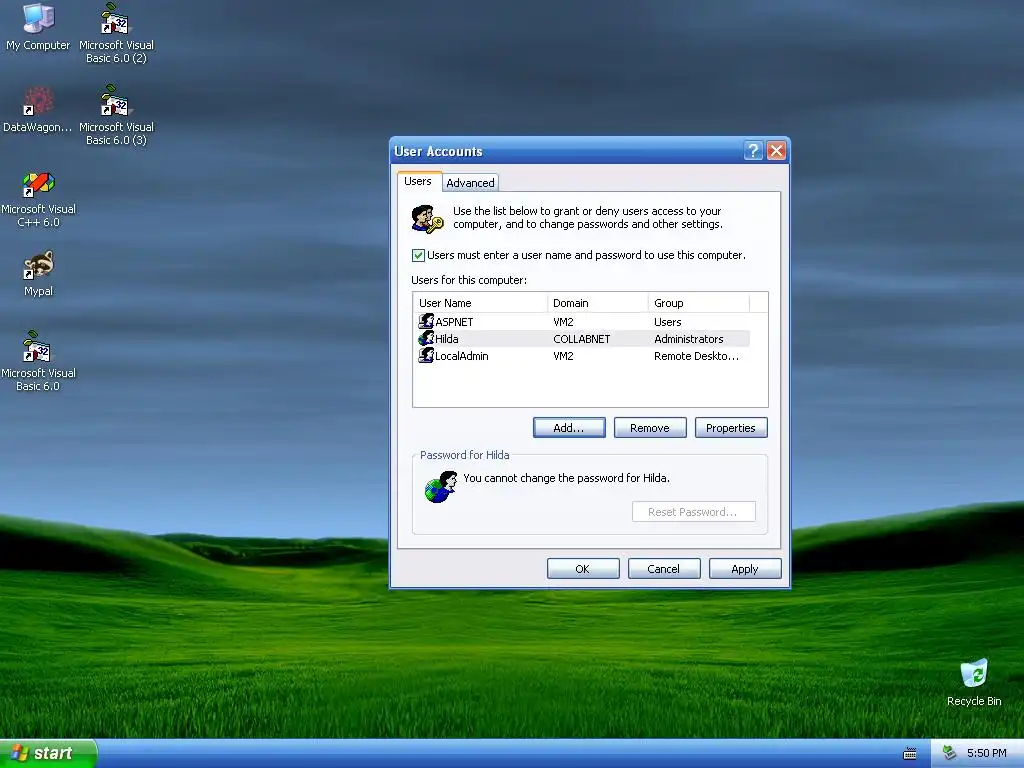
Task: Launch the Mypal browser shortcut
Action: 39,274
